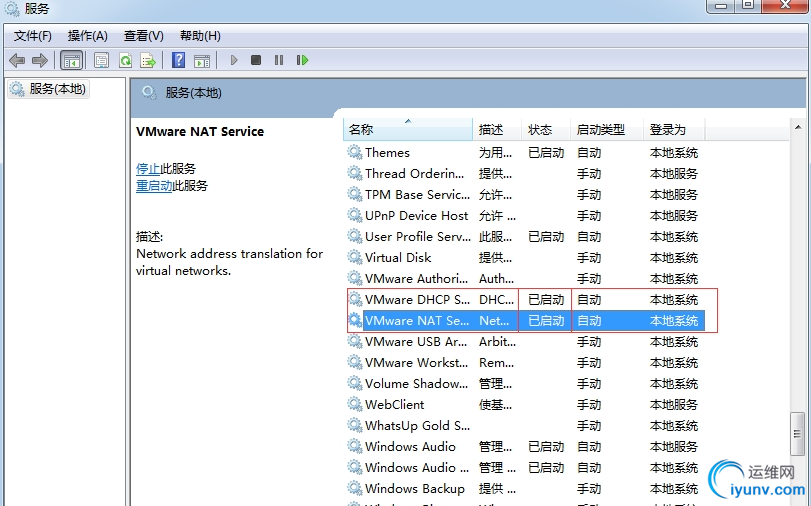Click the Forward arrow toolbar icon
Viewport: 811px width, 506px height.
pyautogui.click(x=40, y=61)
